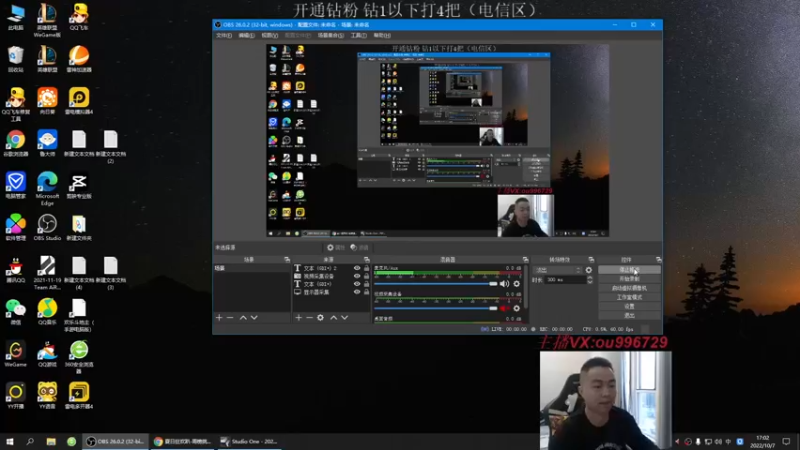Open Google Chrome desktop shortcut
This screenshot has width=800, height=450.
pos(15,143)
